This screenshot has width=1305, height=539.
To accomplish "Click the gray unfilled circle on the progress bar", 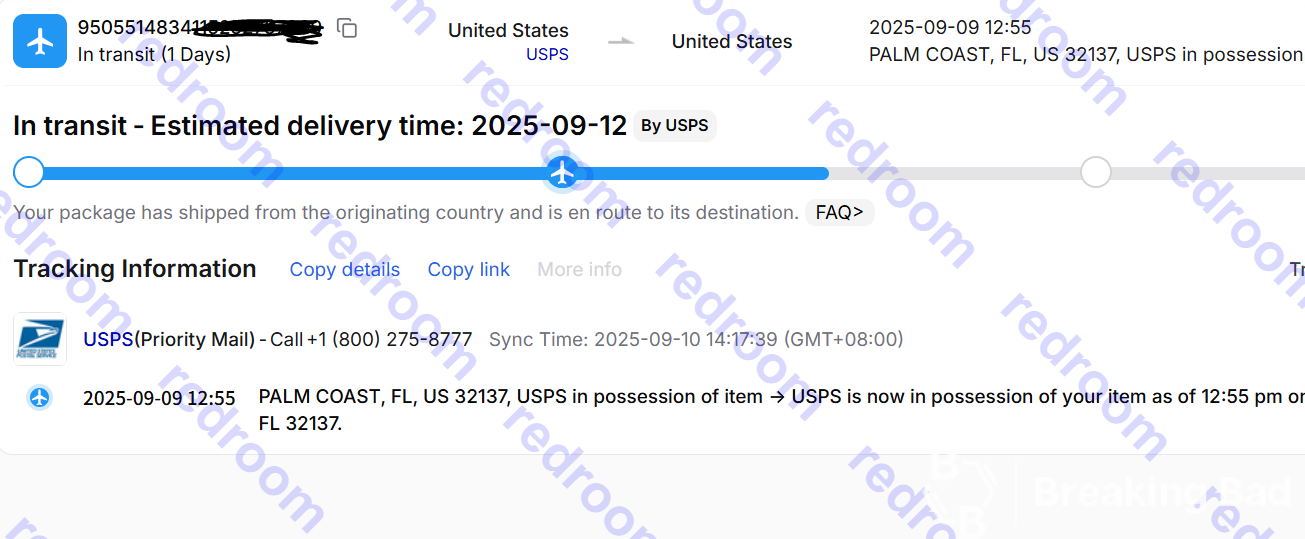I will pyautogui.click(x=1096, y=173).
